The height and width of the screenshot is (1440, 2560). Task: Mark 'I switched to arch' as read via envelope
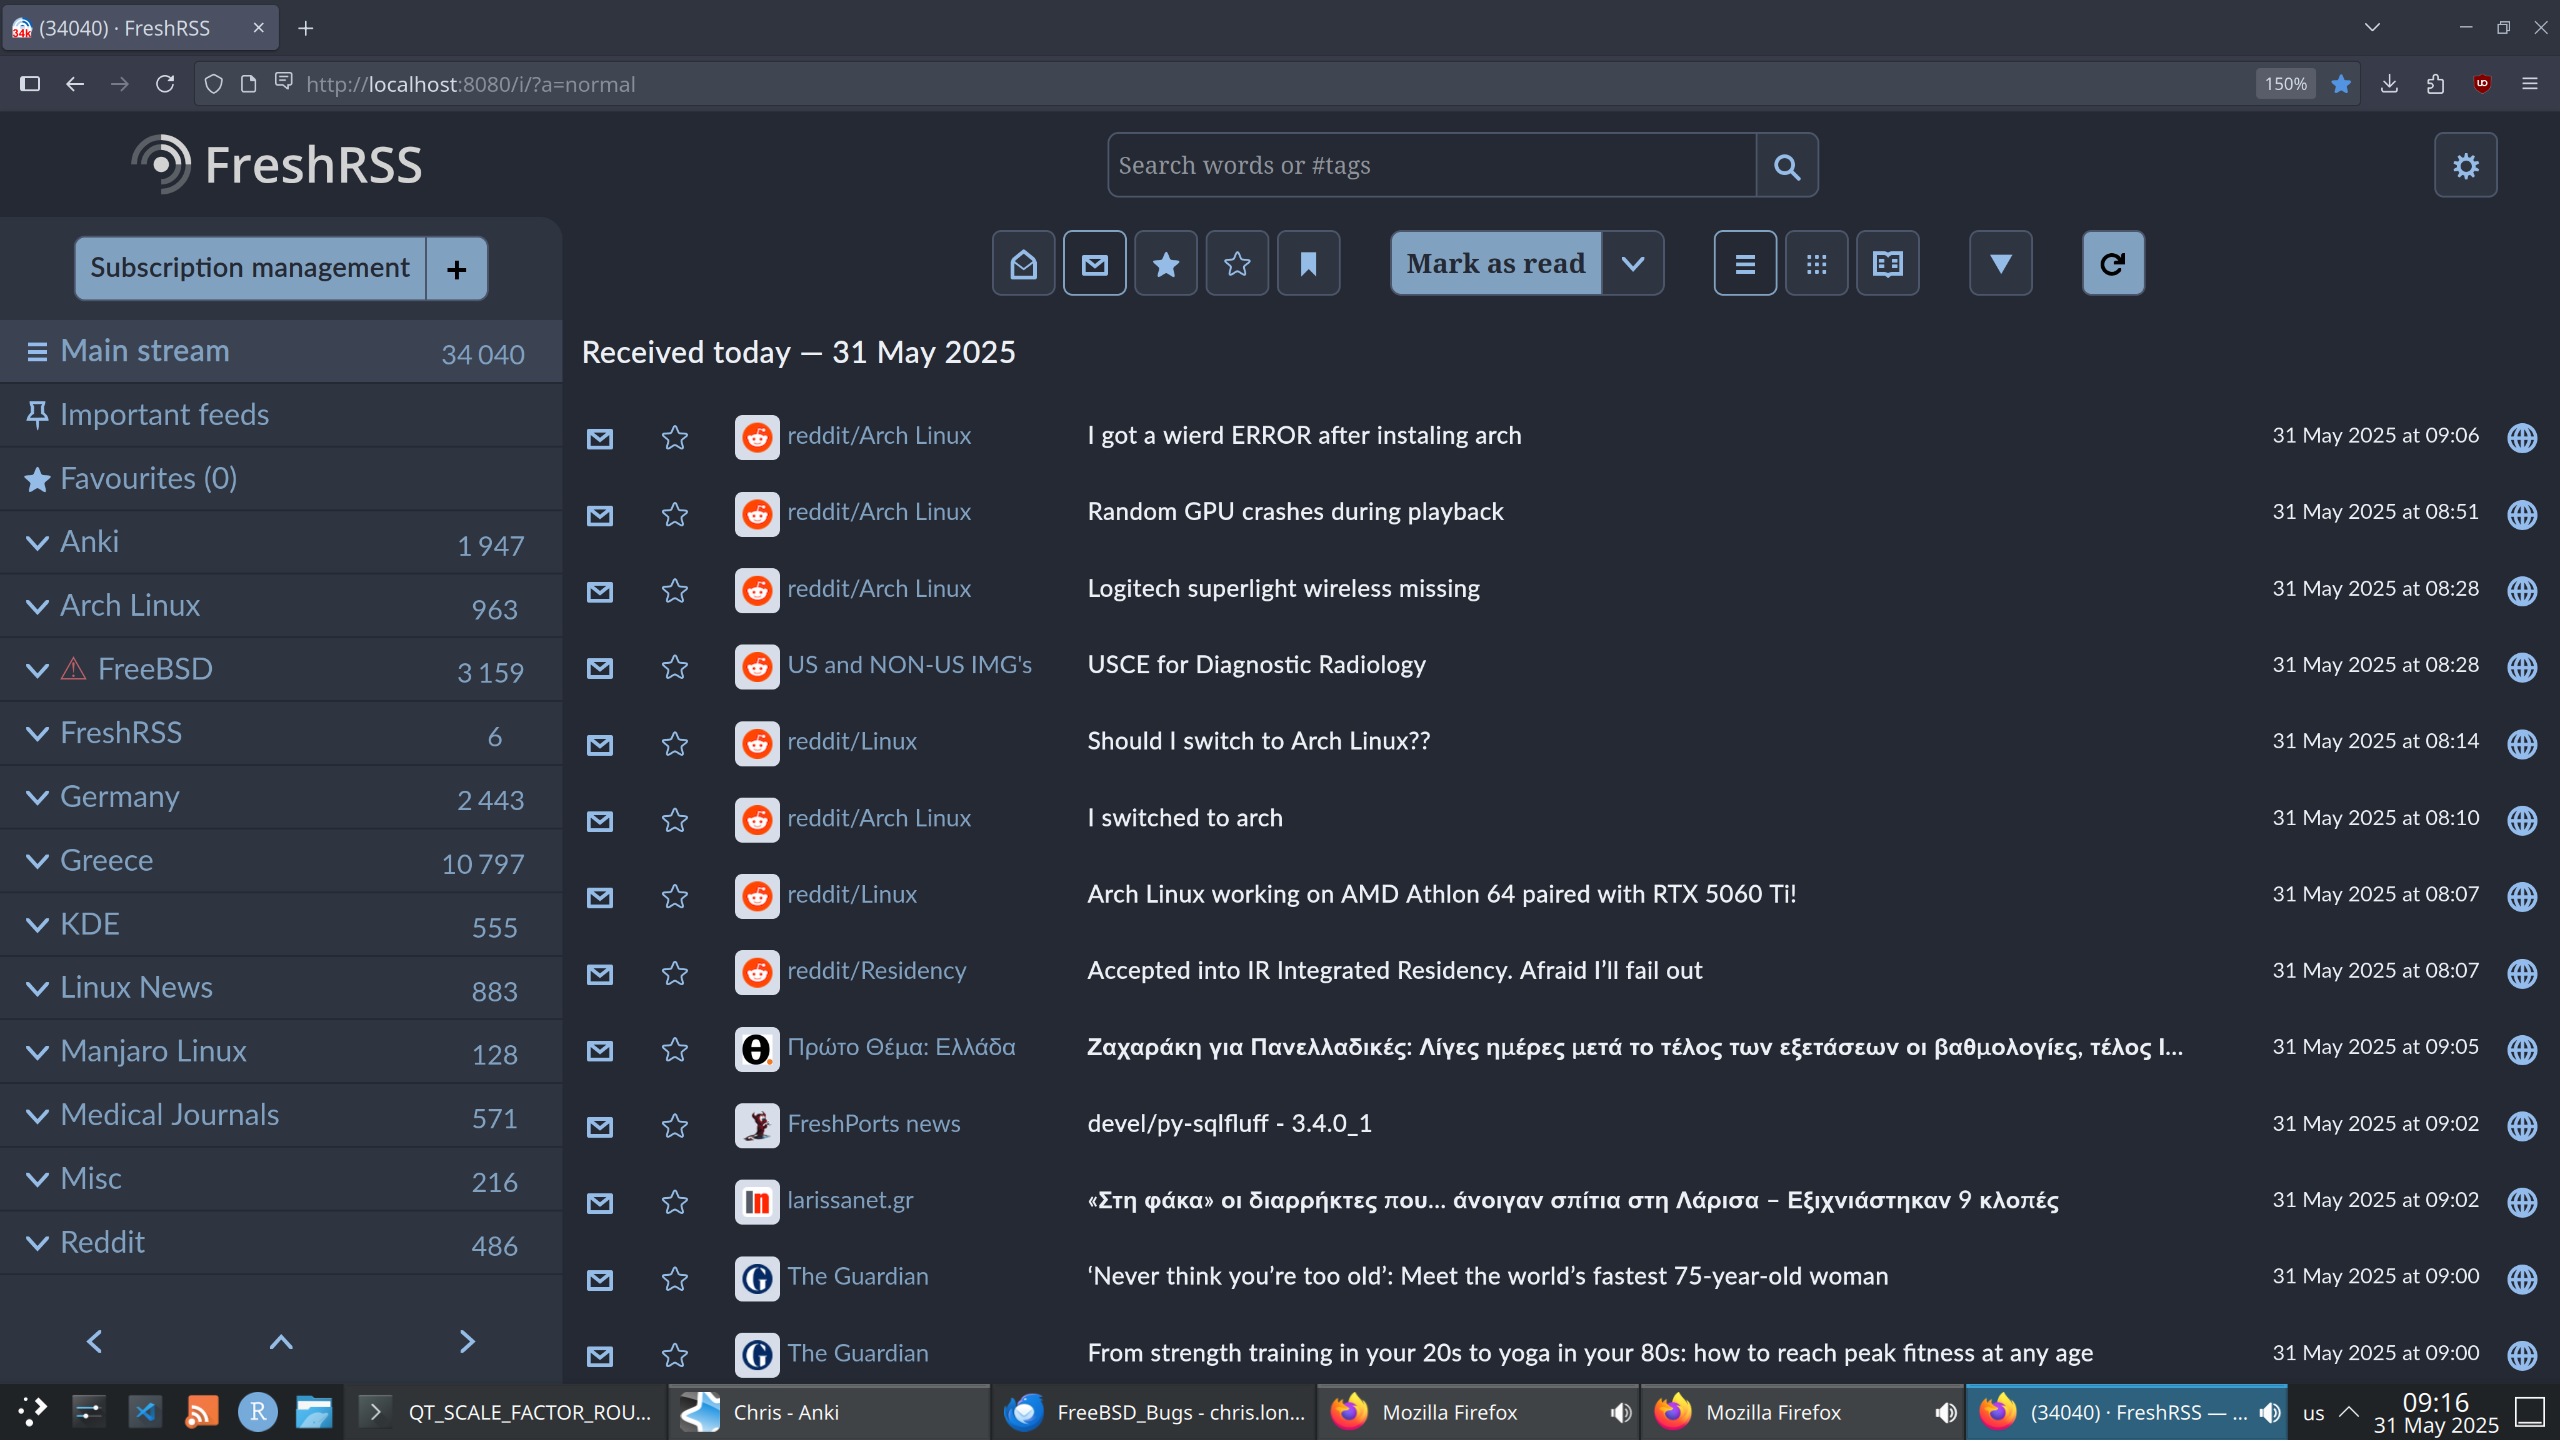click(x=599, y=820)
